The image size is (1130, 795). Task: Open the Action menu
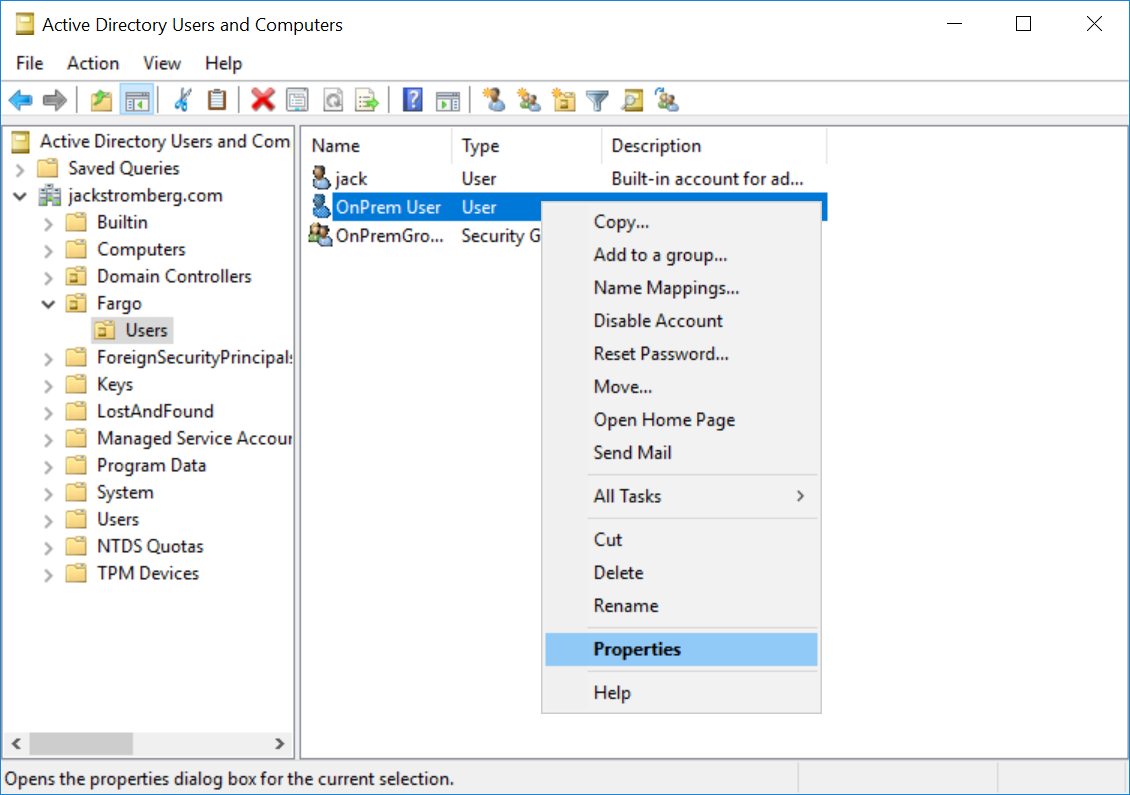point(93,63)
